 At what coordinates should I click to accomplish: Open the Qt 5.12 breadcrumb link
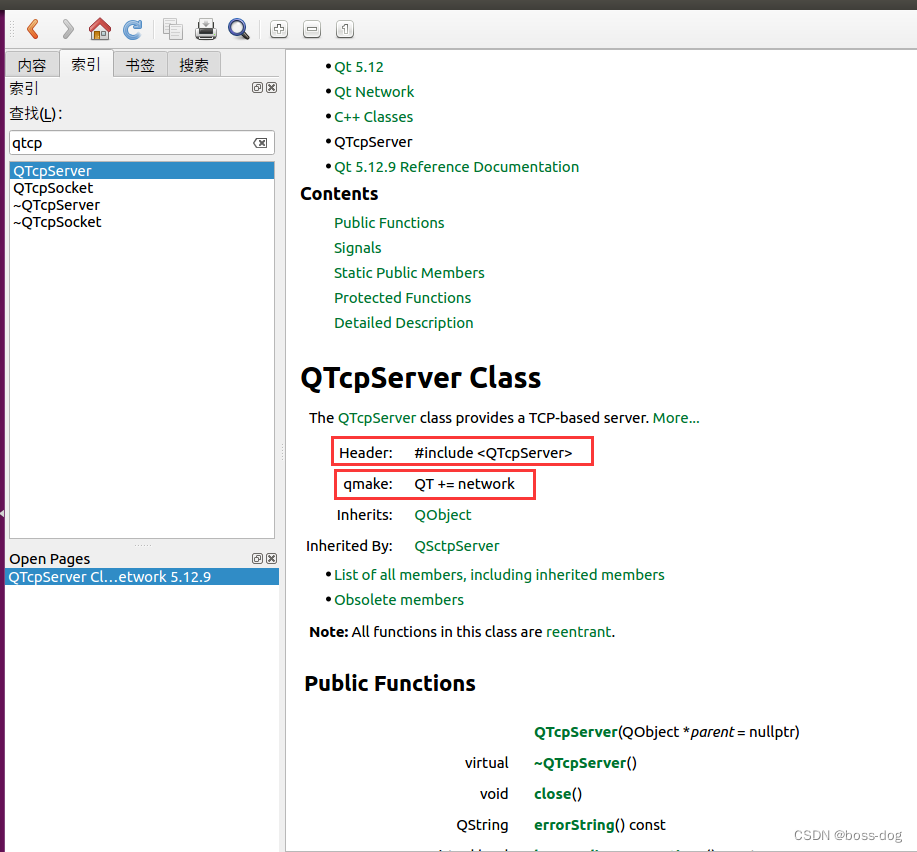(x=358, y=67)
